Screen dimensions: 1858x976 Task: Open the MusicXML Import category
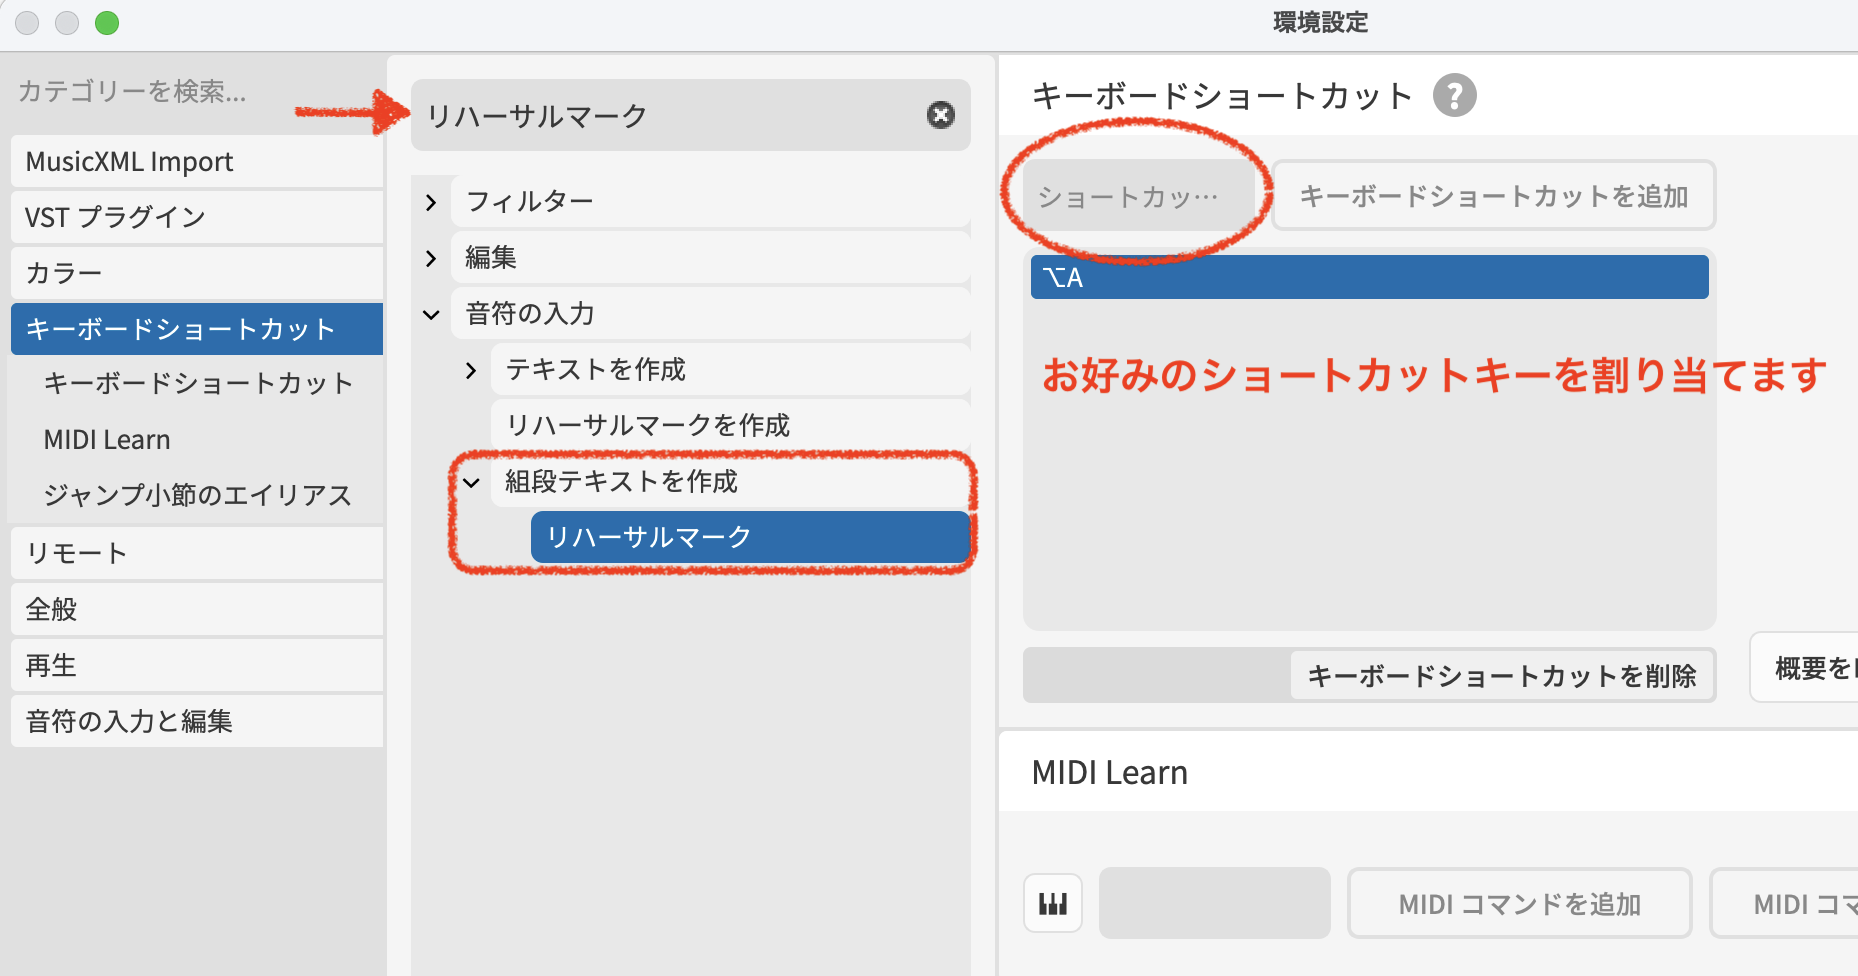click(x=196, y=162)
